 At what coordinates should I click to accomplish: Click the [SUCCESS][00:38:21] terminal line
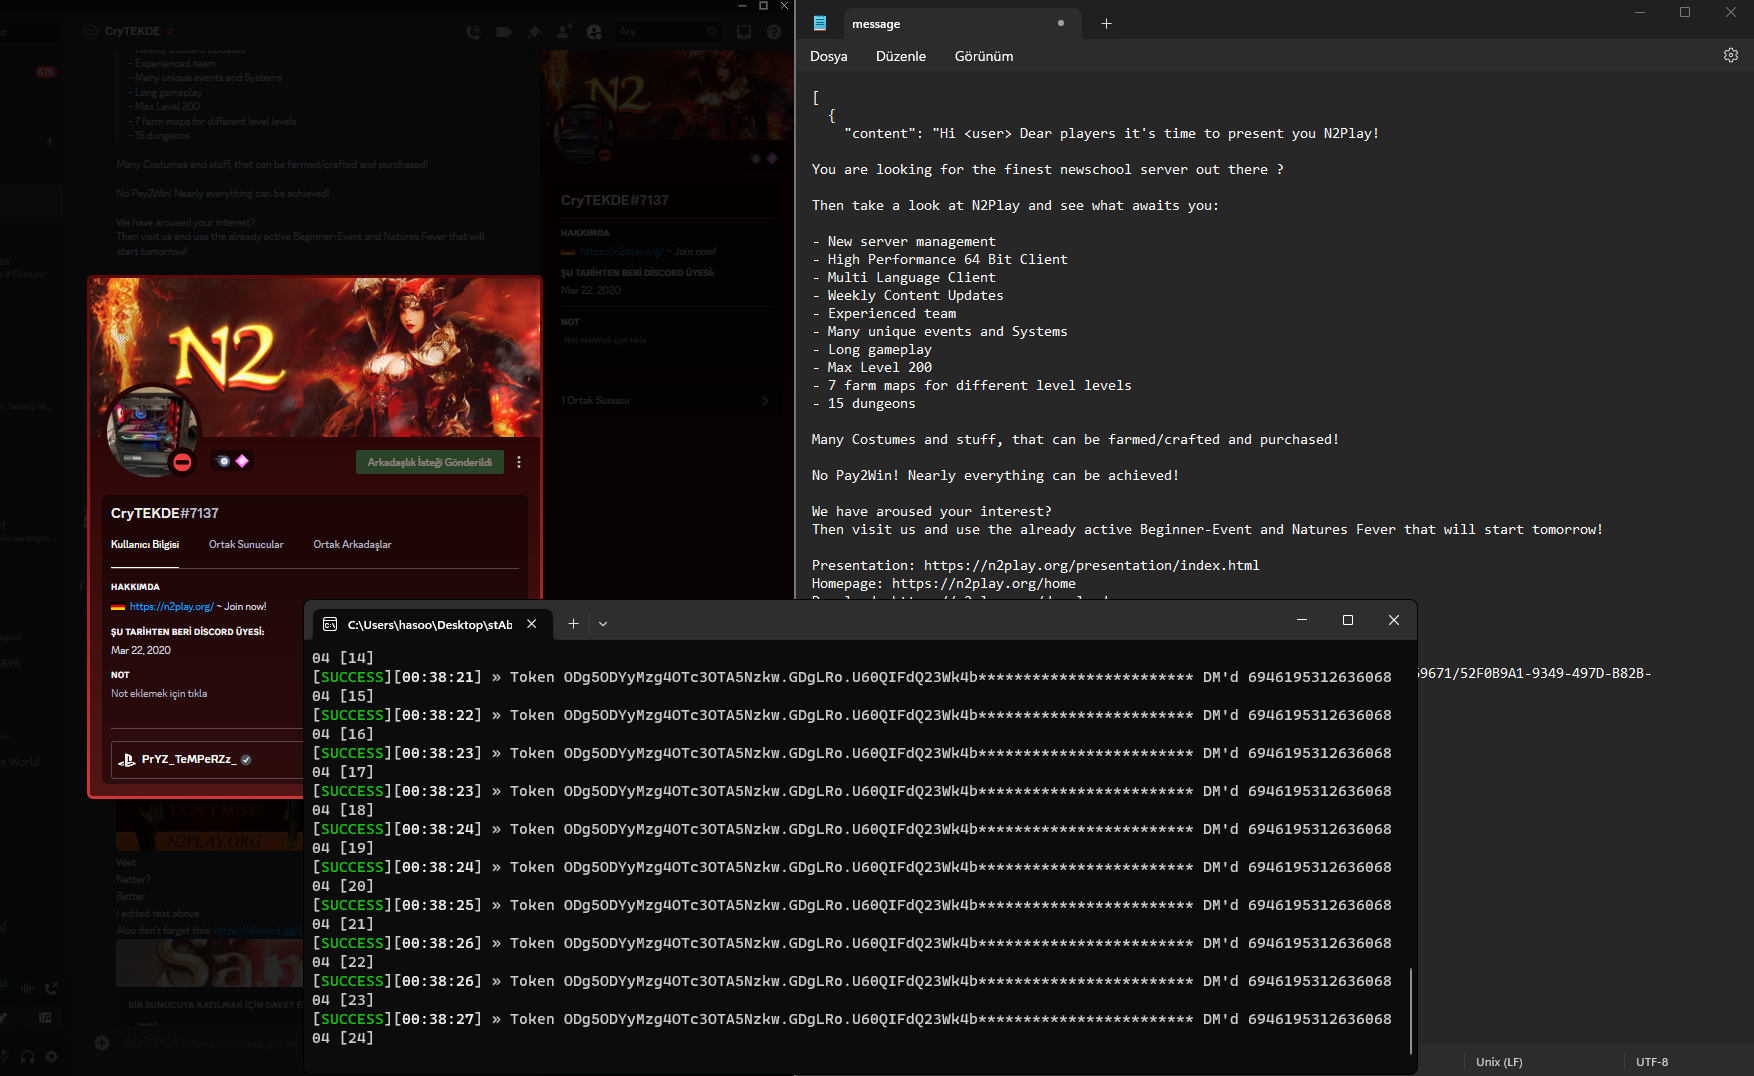(x=851, y=677)
